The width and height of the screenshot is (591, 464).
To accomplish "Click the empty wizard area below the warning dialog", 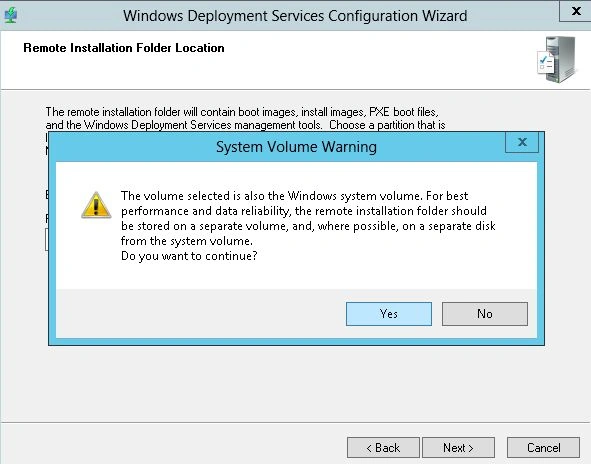I will 296,384.
